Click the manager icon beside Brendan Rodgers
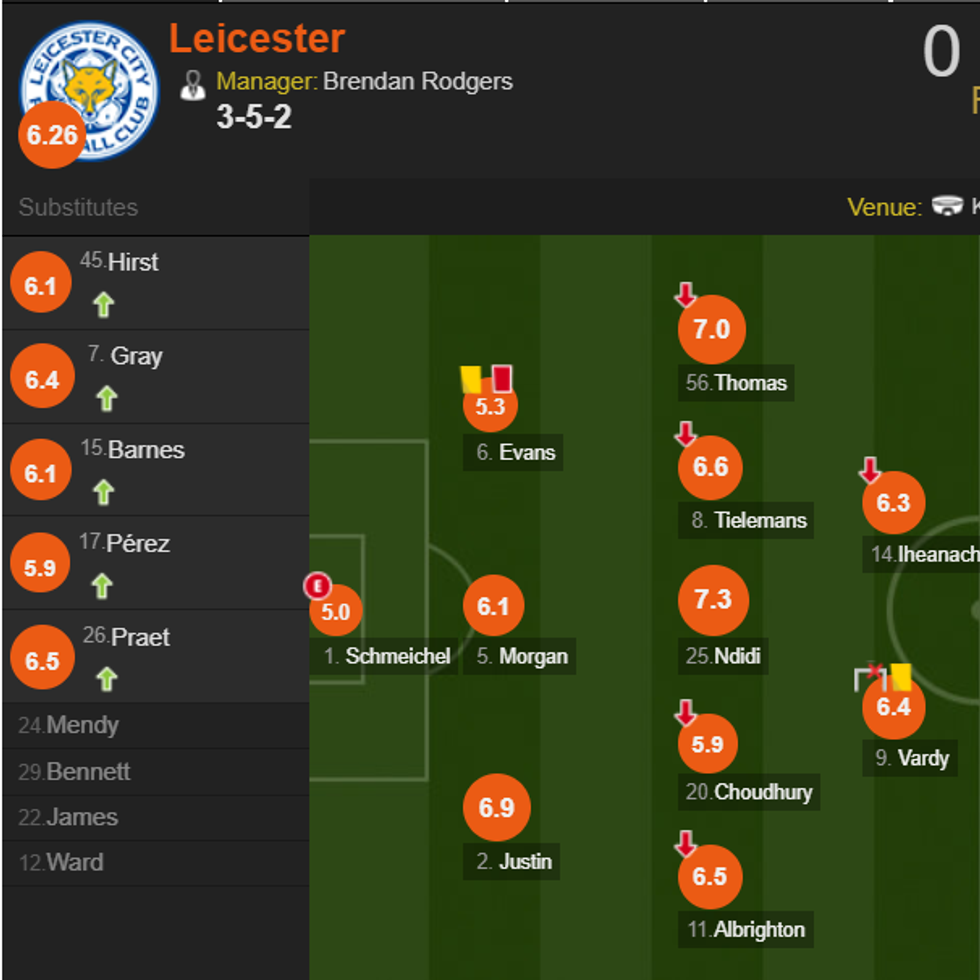Viewport: 980px width, 980px height. [193, 84]
